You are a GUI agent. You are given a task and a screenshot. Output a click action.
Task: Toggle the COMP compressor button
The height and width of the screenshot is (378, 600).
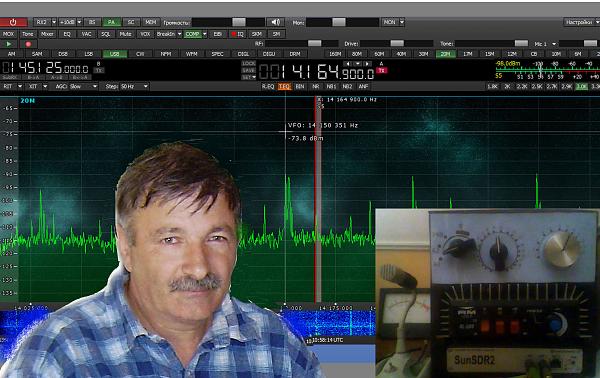pyautogui.click(x=192, y=34)
